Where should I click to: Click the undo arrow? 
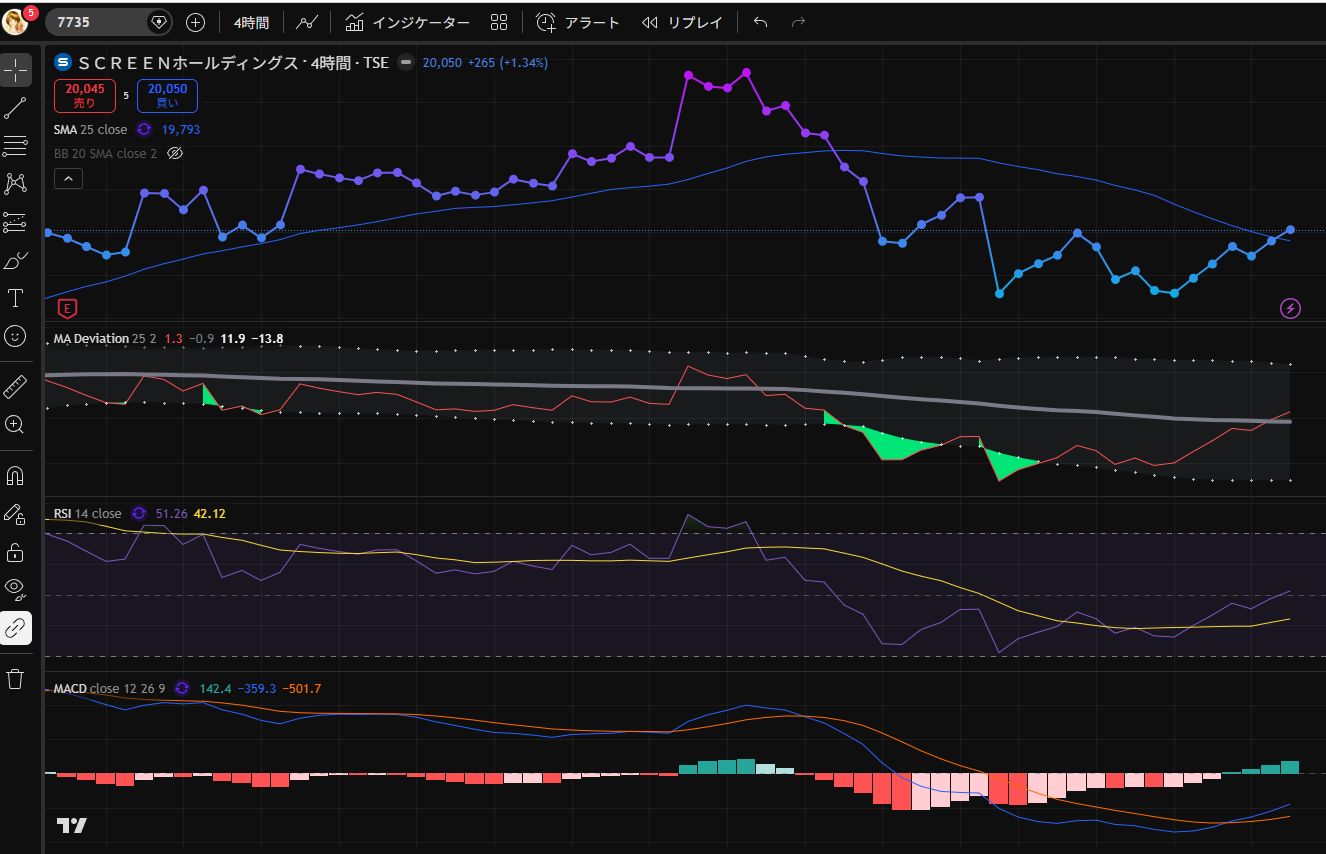761,22
